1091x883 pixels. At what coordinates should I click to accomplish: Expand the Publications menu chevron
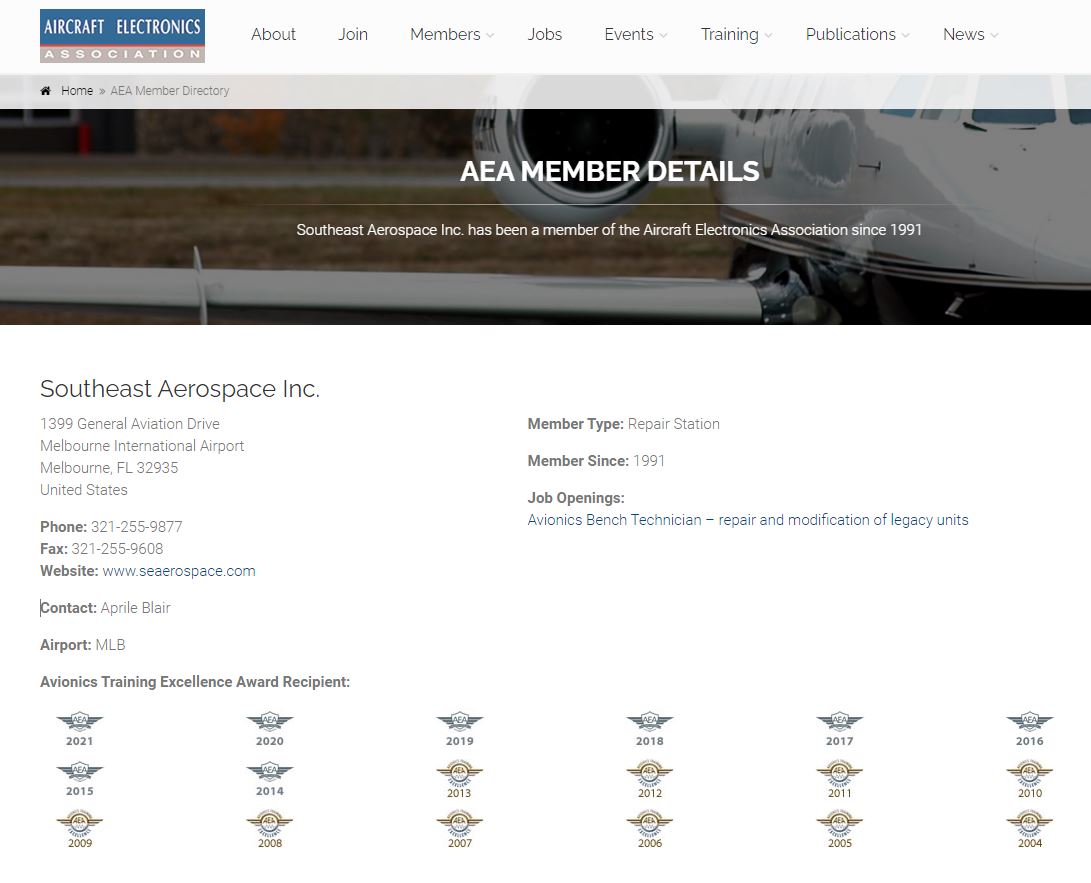click(x=905, y=35)
